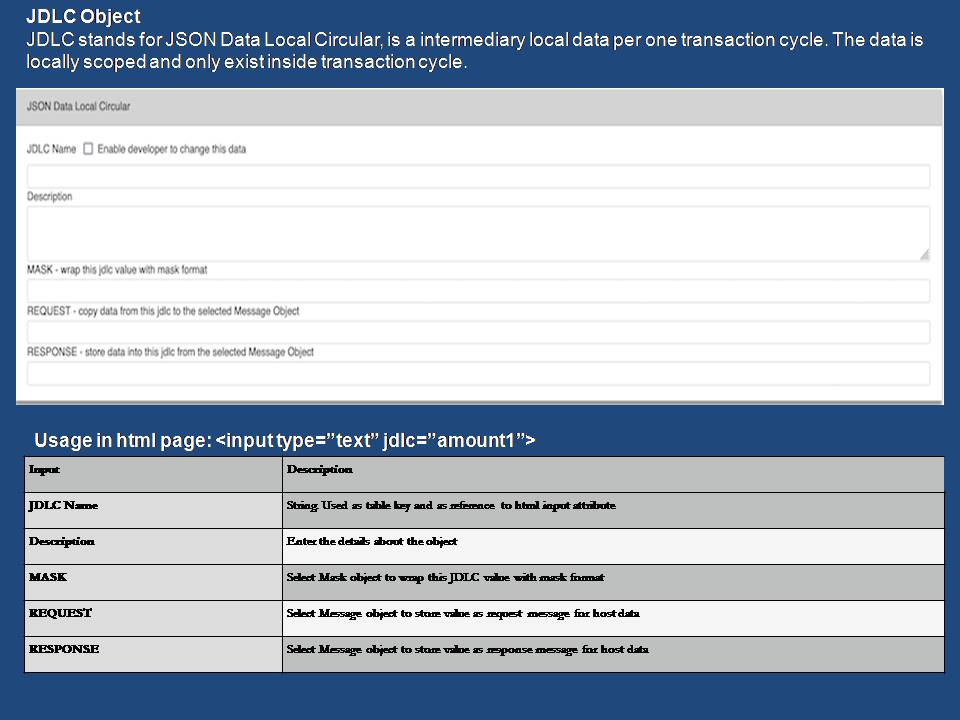Select the 'REQUEST' cell in the table
This screenshot has height=720, width=960.
coord(60,613)
